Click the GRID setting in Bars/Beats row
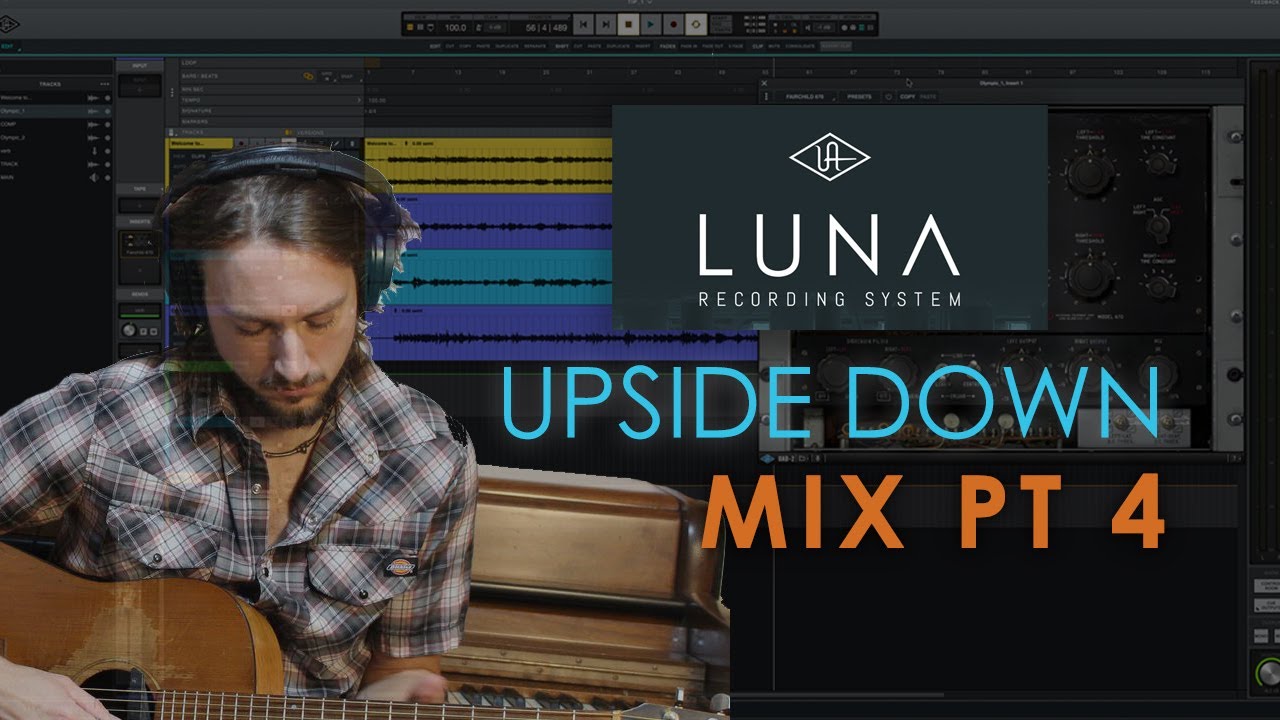The height and width of the screenshot is (720, 1280). 326,76
